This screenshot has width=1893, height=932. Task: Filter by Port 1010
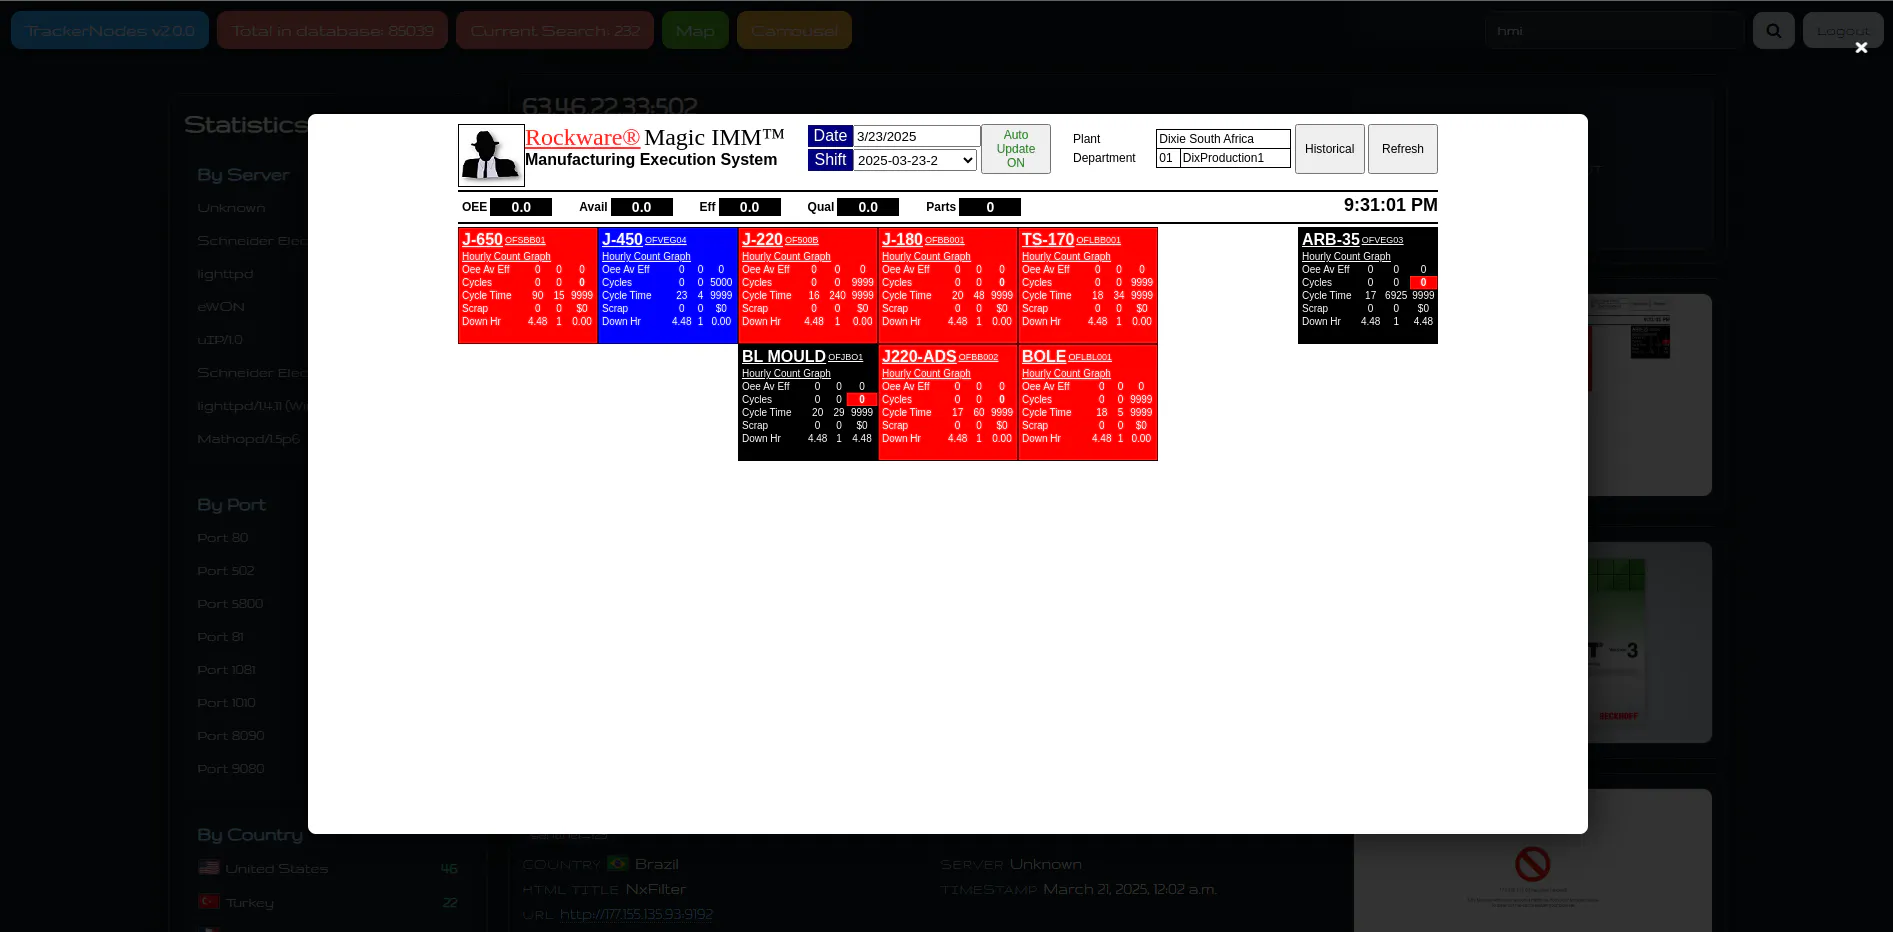227,703
